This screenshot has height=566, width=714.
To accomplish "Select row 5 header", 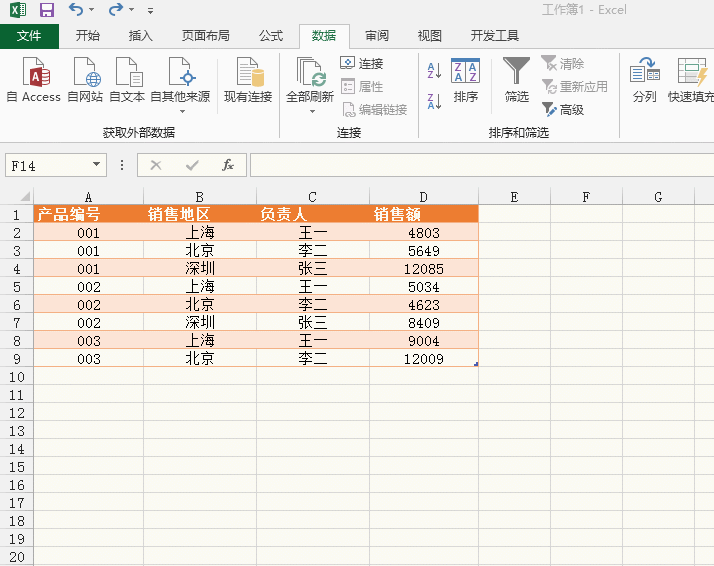I will (16, 287).
